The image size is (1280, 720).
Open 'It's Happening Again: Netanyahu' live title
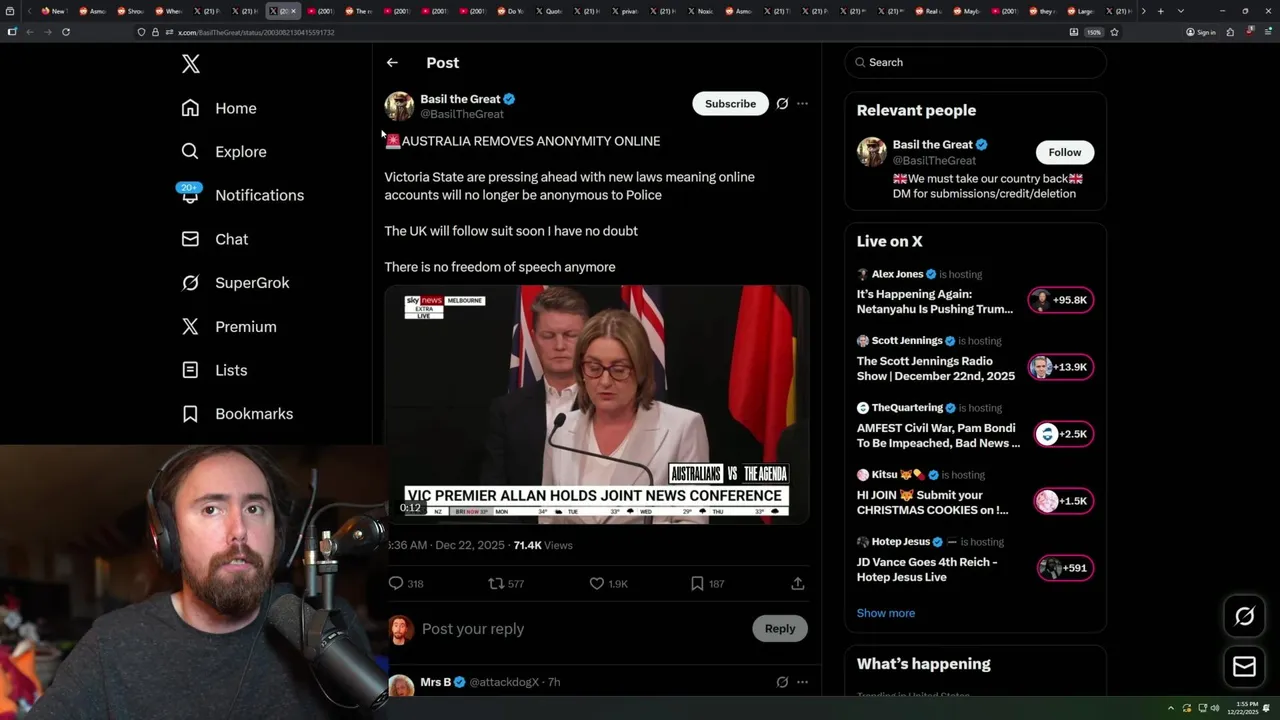tap(934, 302)
